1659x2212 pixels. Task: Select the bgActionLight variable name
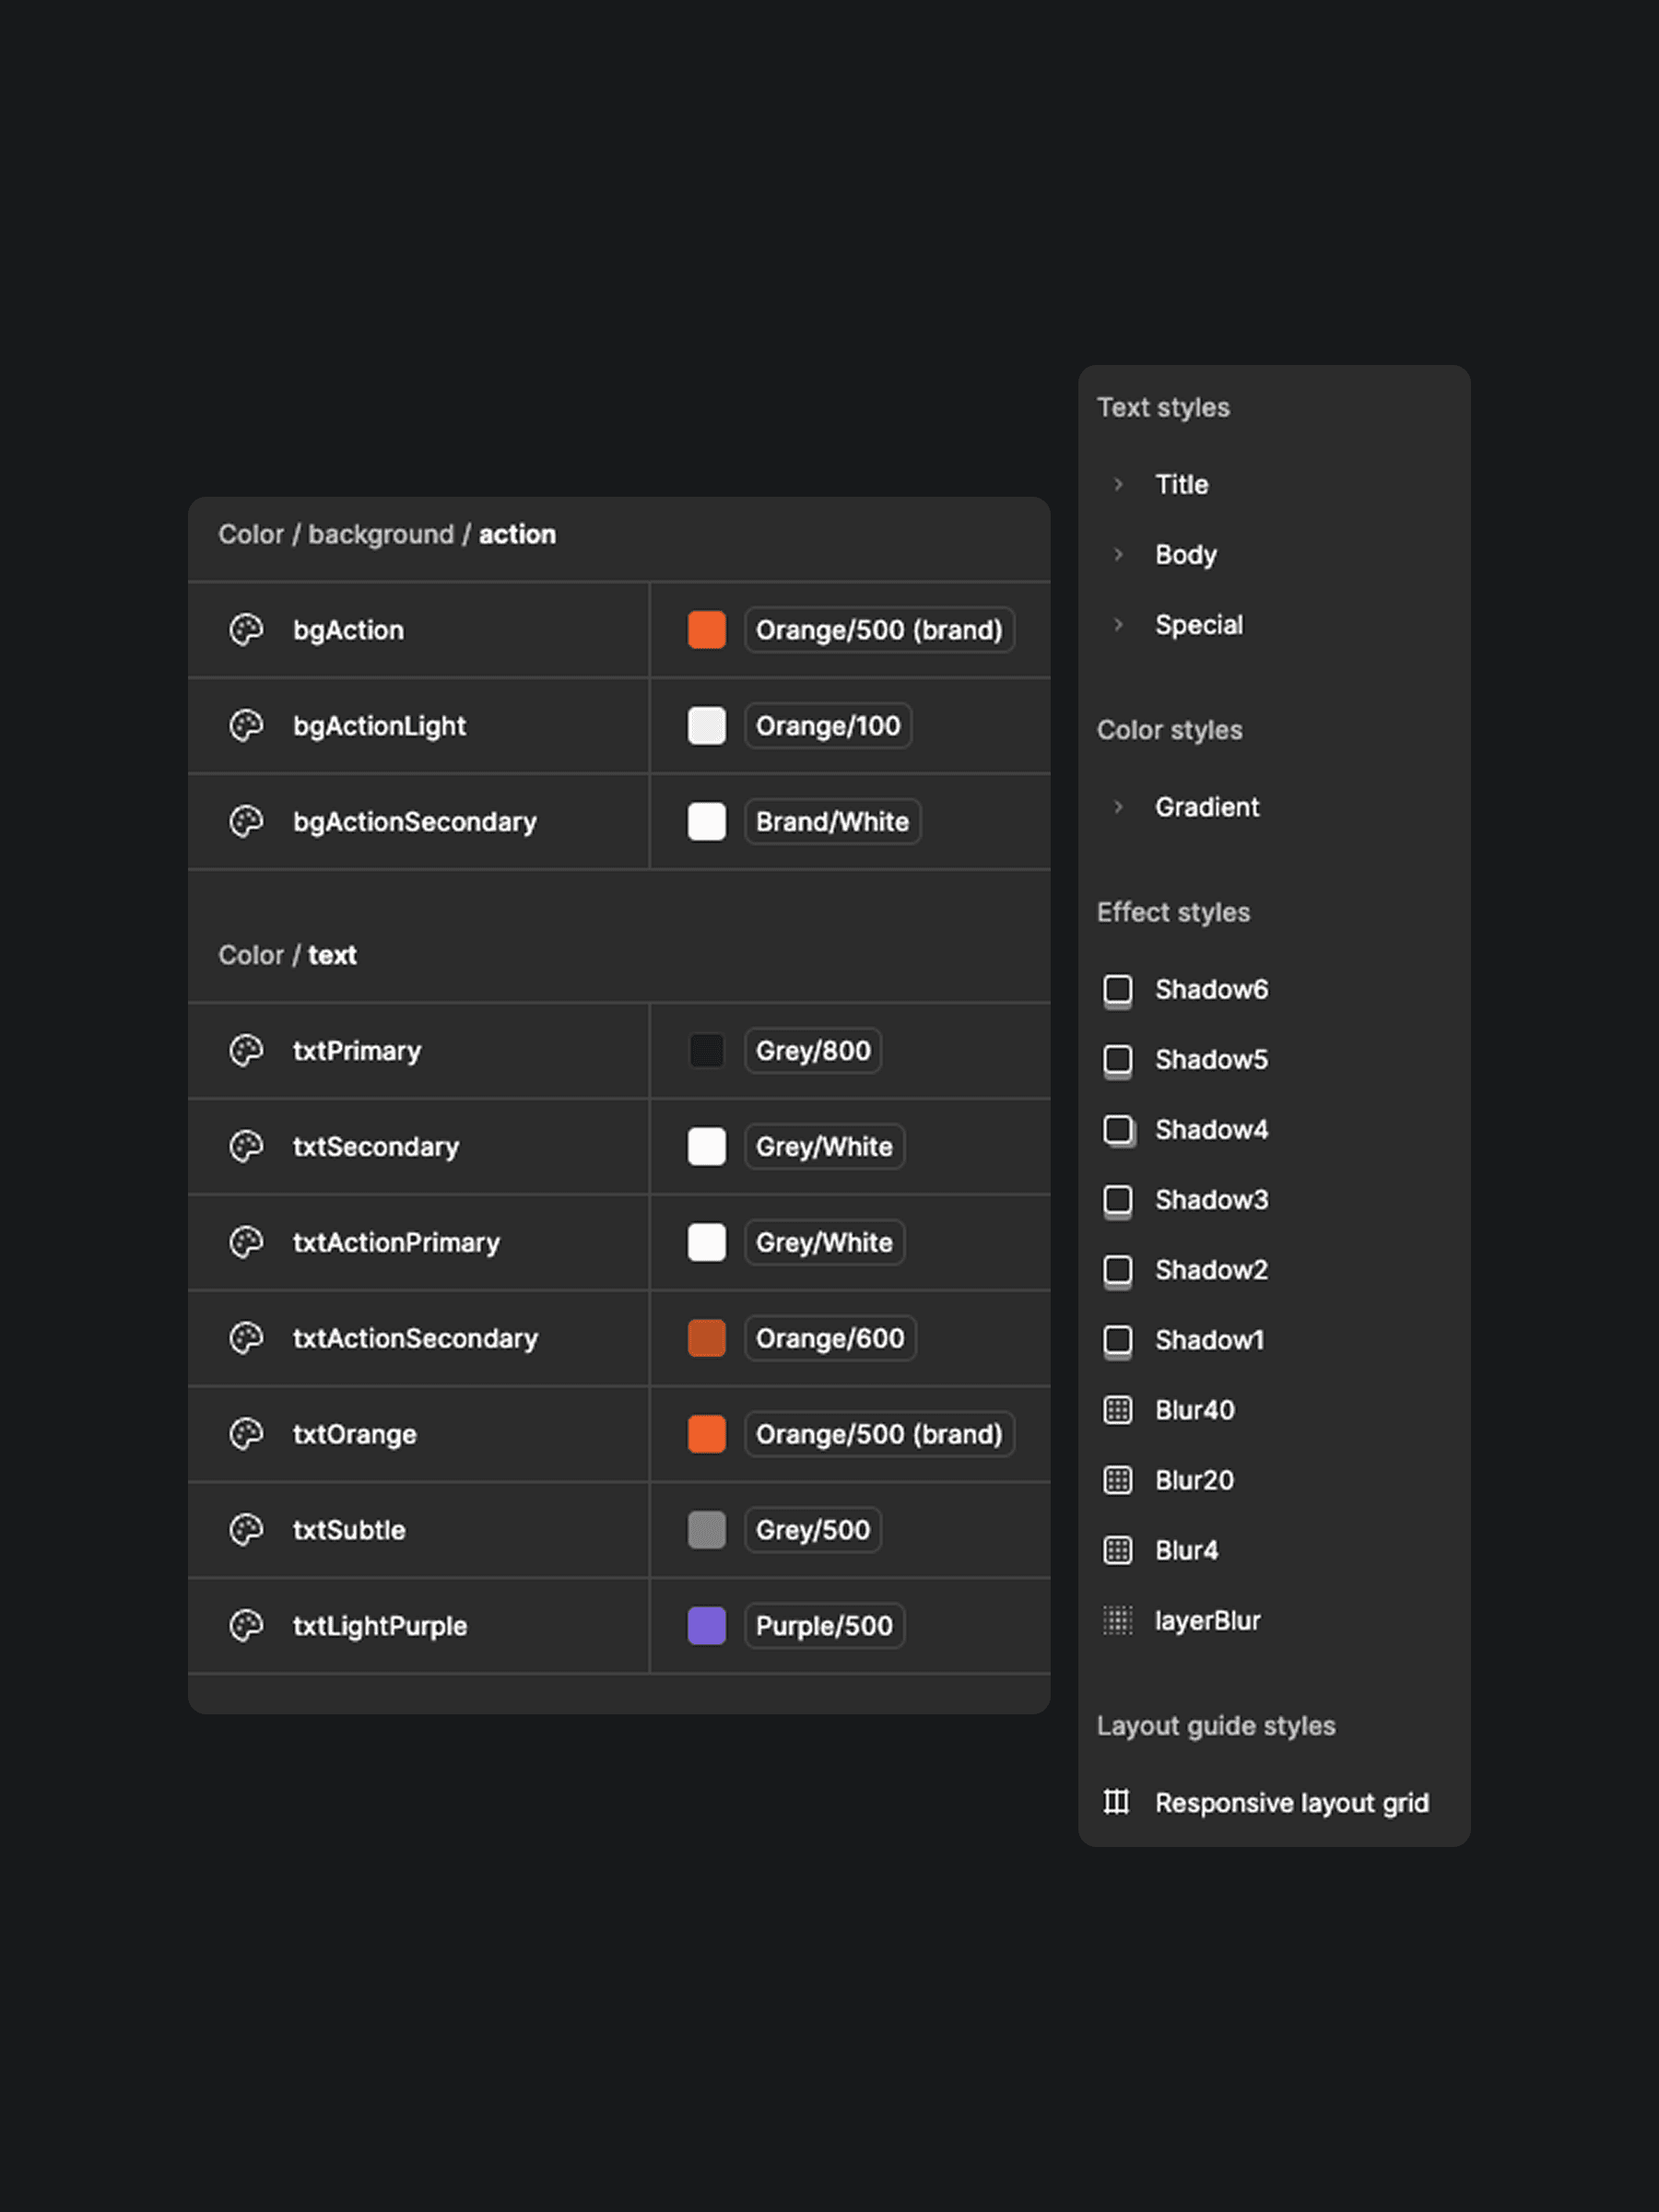380,726
